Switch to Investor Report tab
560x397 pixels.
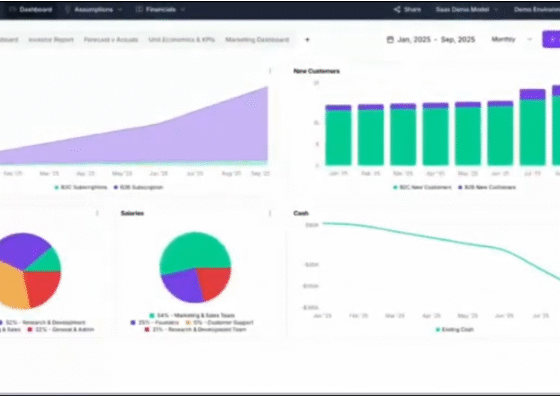click(x=51, y=40)
